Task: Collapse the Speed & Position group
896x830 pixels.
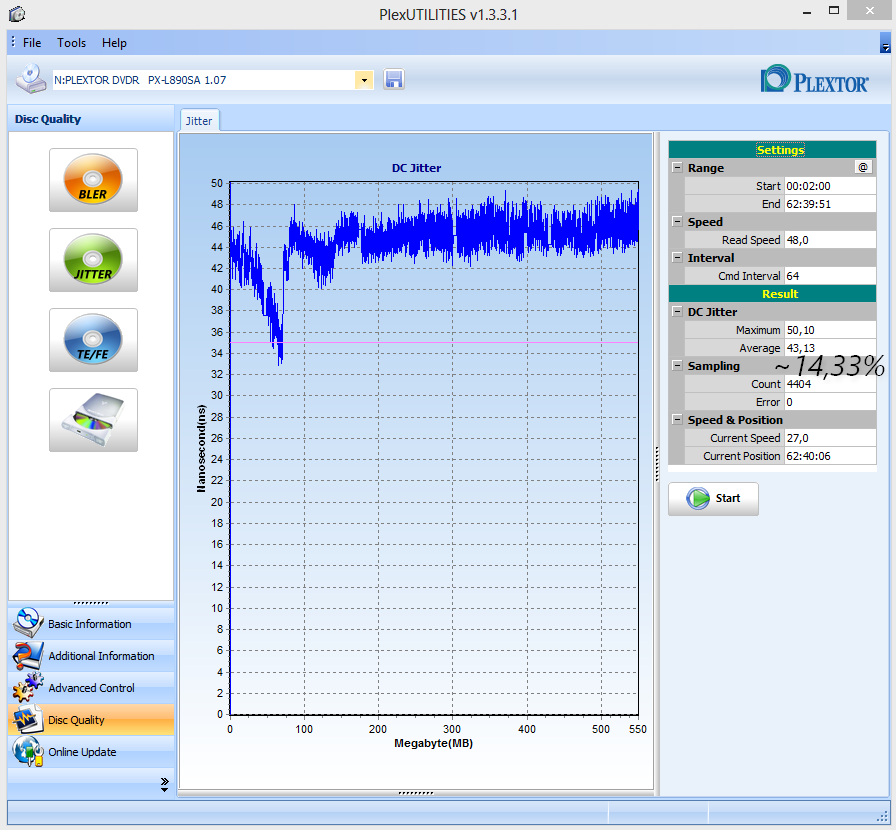Action: click(677, 420)
